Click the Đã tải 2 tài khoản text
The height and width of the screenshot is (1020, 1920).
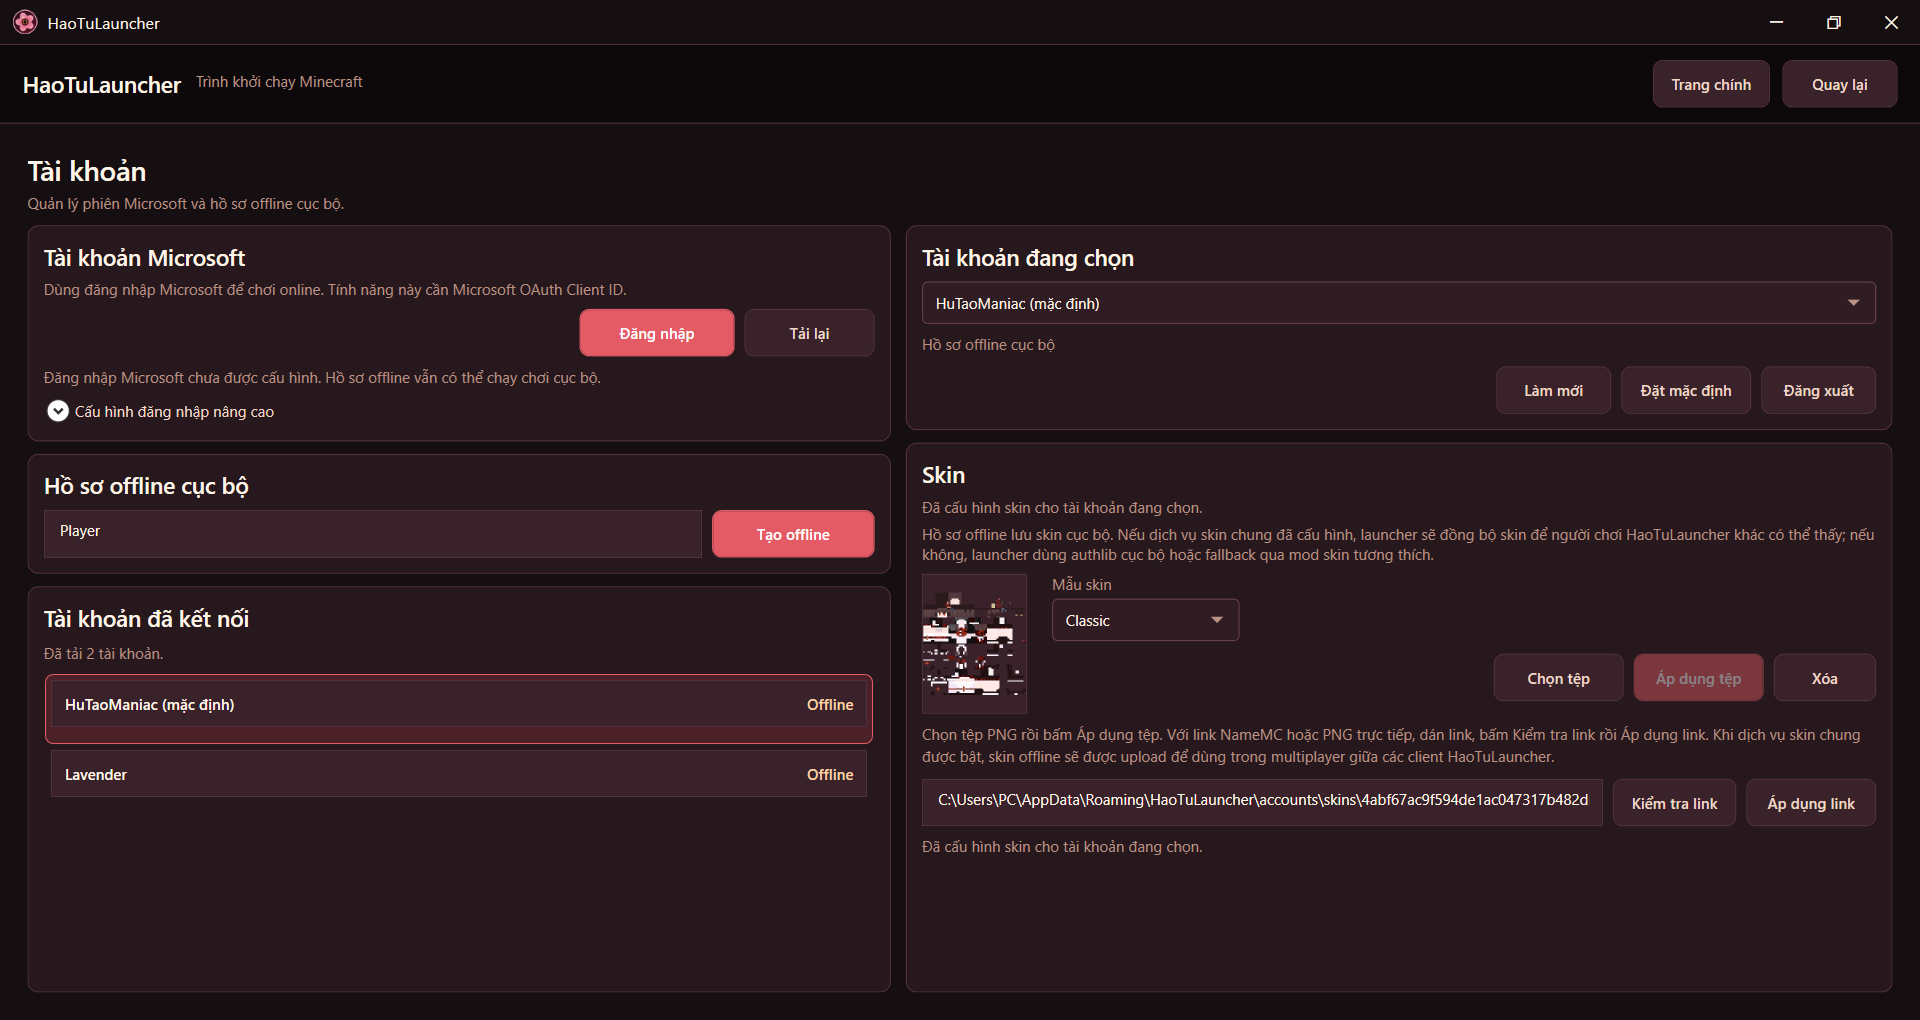103,654
